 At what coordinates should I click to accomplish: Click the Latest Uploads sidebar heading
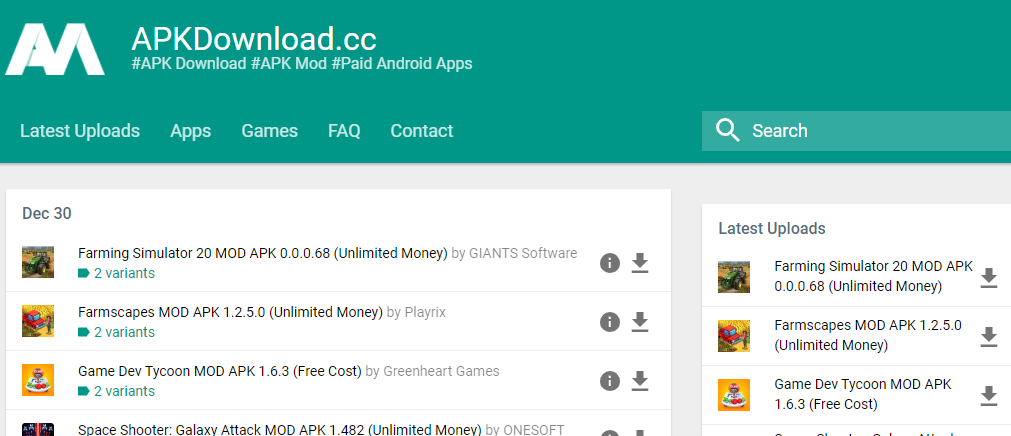(x=772, y=228)
